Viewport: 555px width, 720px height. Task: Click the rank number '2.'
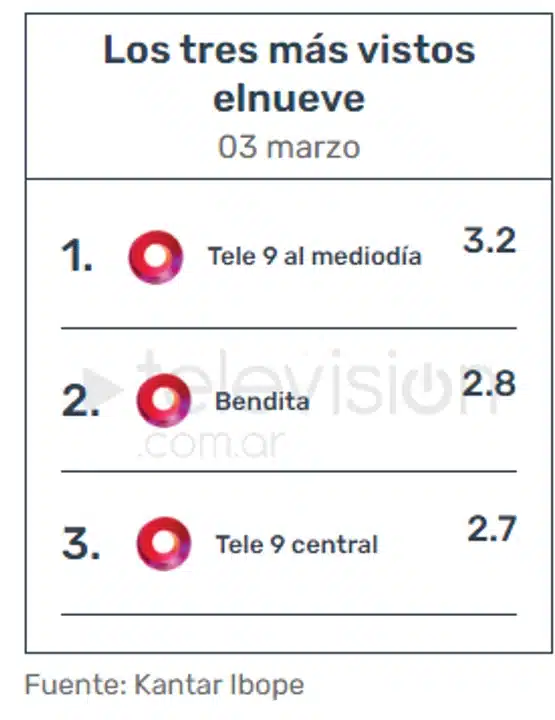click(x=81, y=400)
